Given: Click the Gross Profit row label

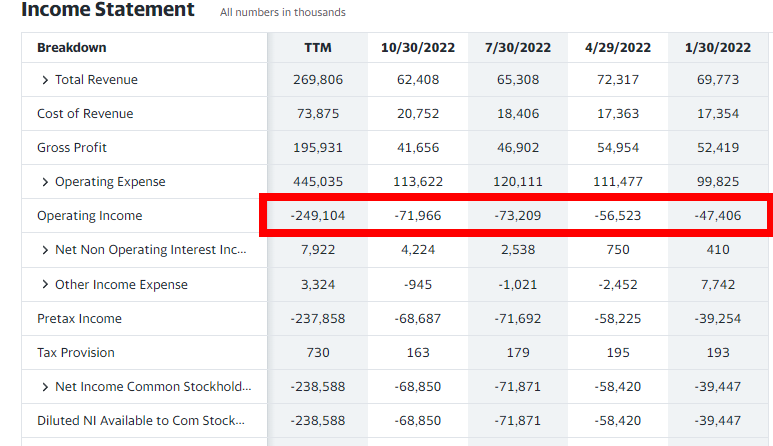Looking at the screenshot, I should [x=72, y=148].
